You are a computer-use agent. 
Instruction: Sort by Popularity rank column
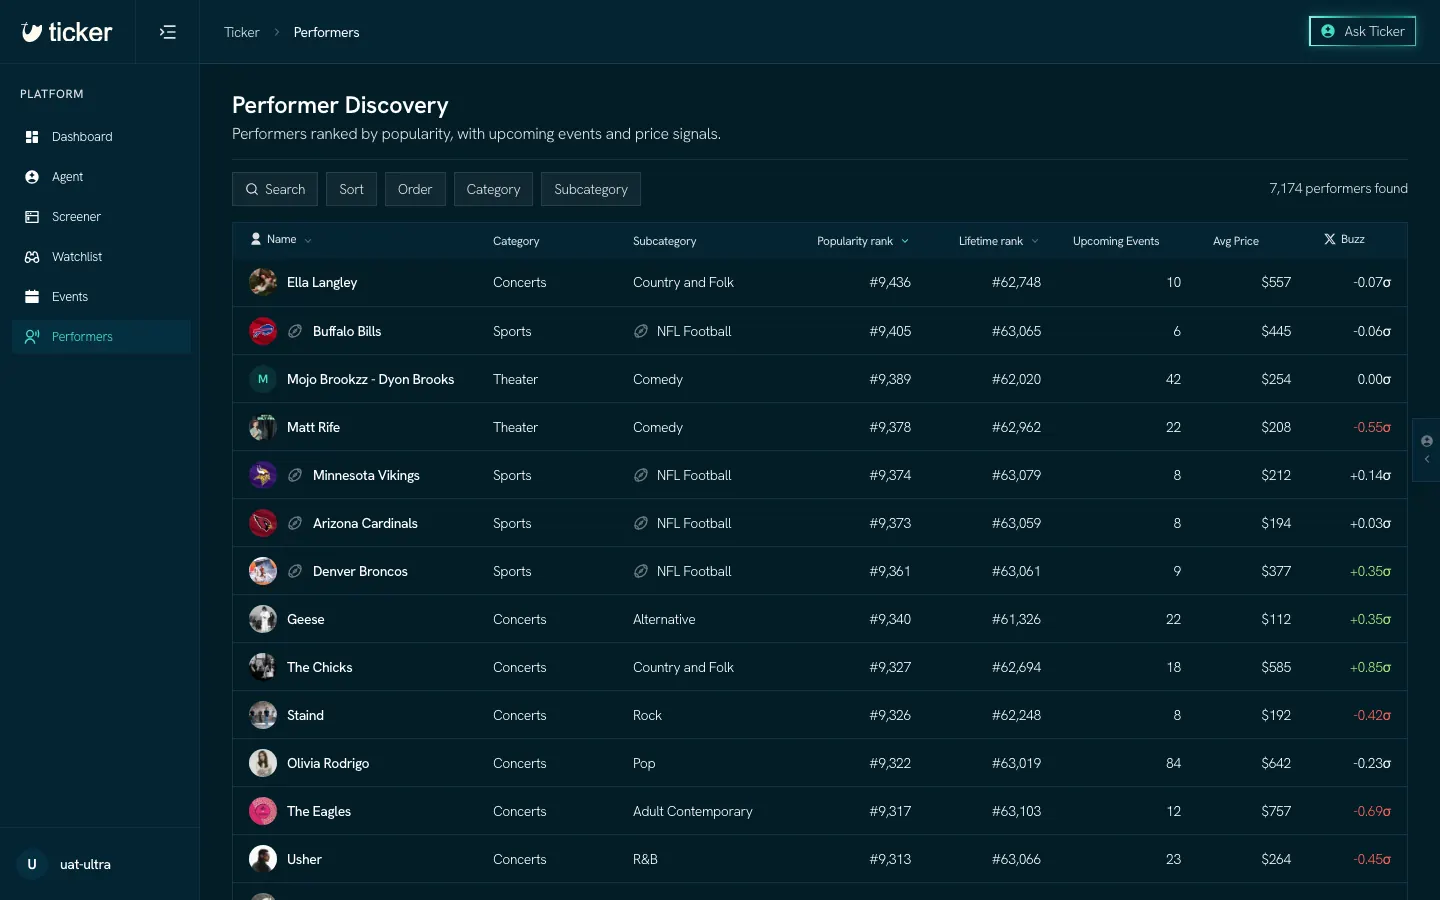tap(863, 241)
